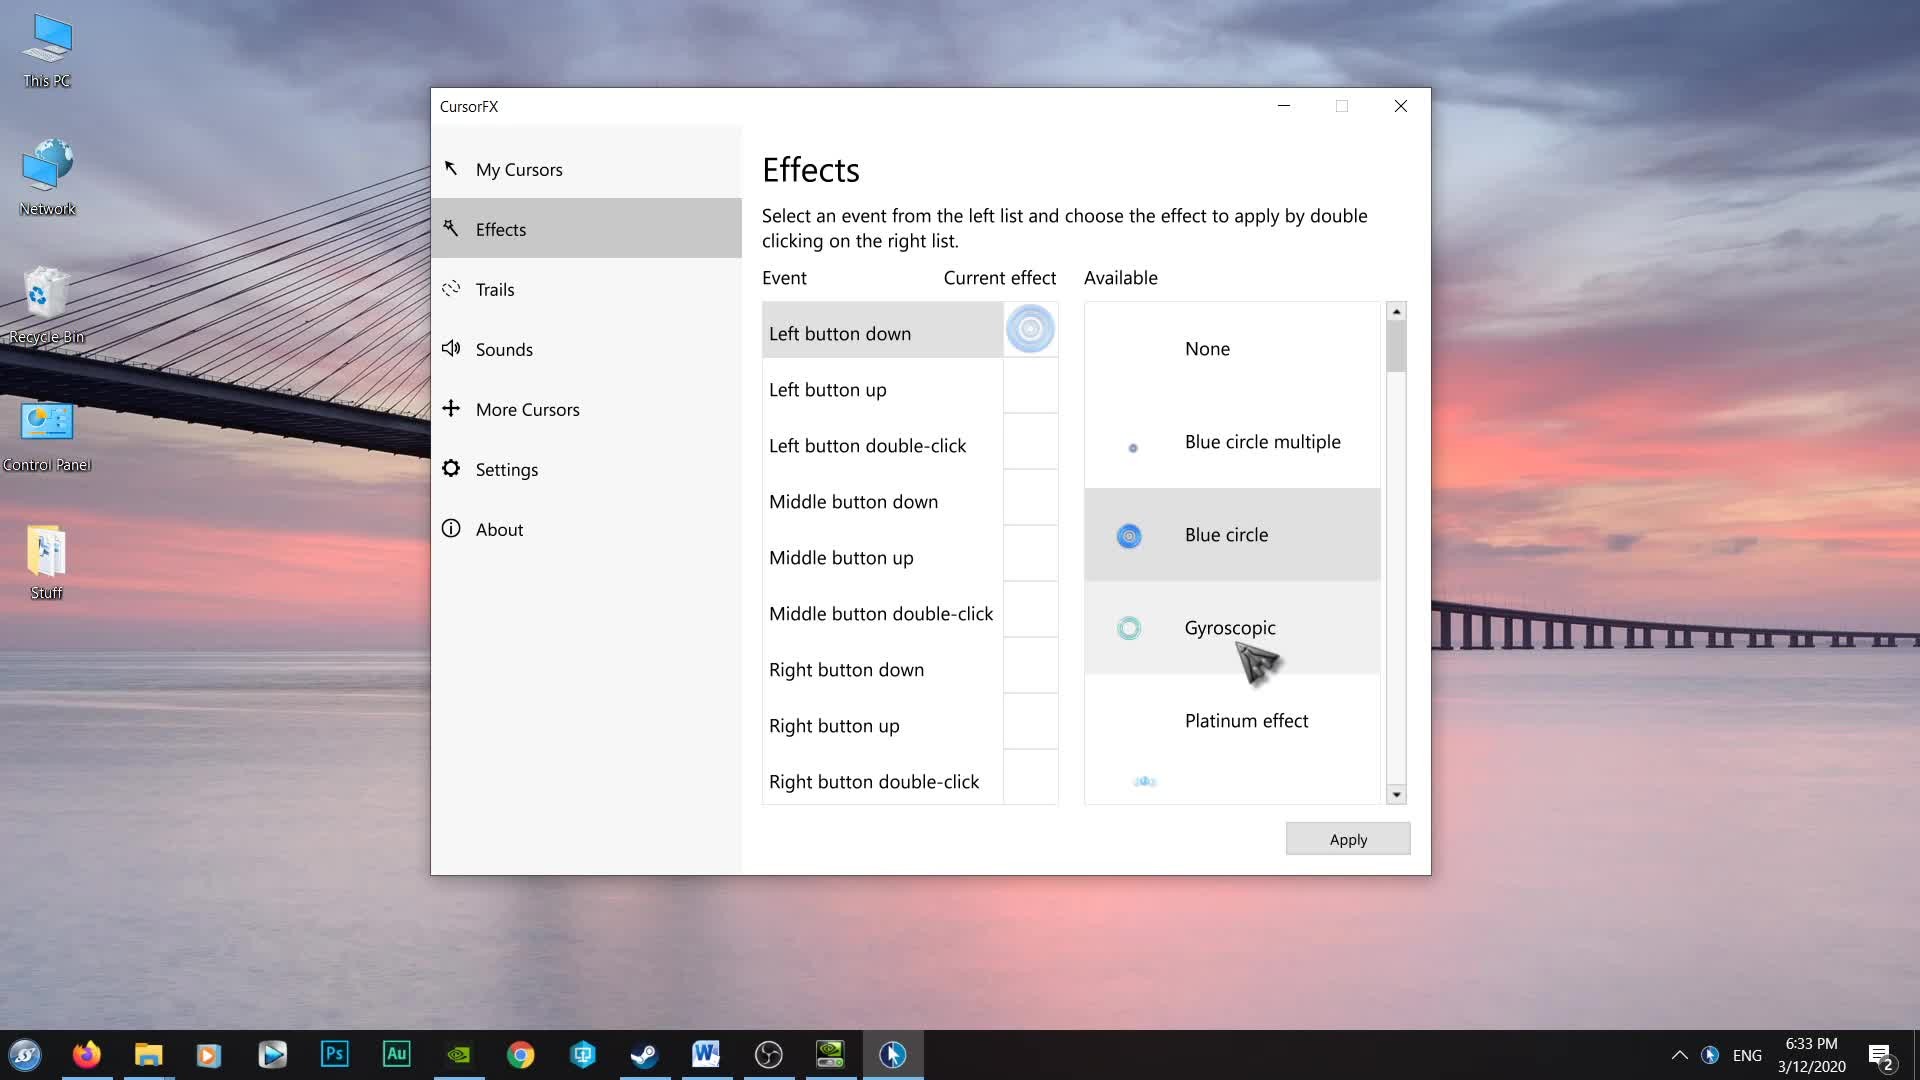Click the Sounds speaker icon

(x=451, y=348)
